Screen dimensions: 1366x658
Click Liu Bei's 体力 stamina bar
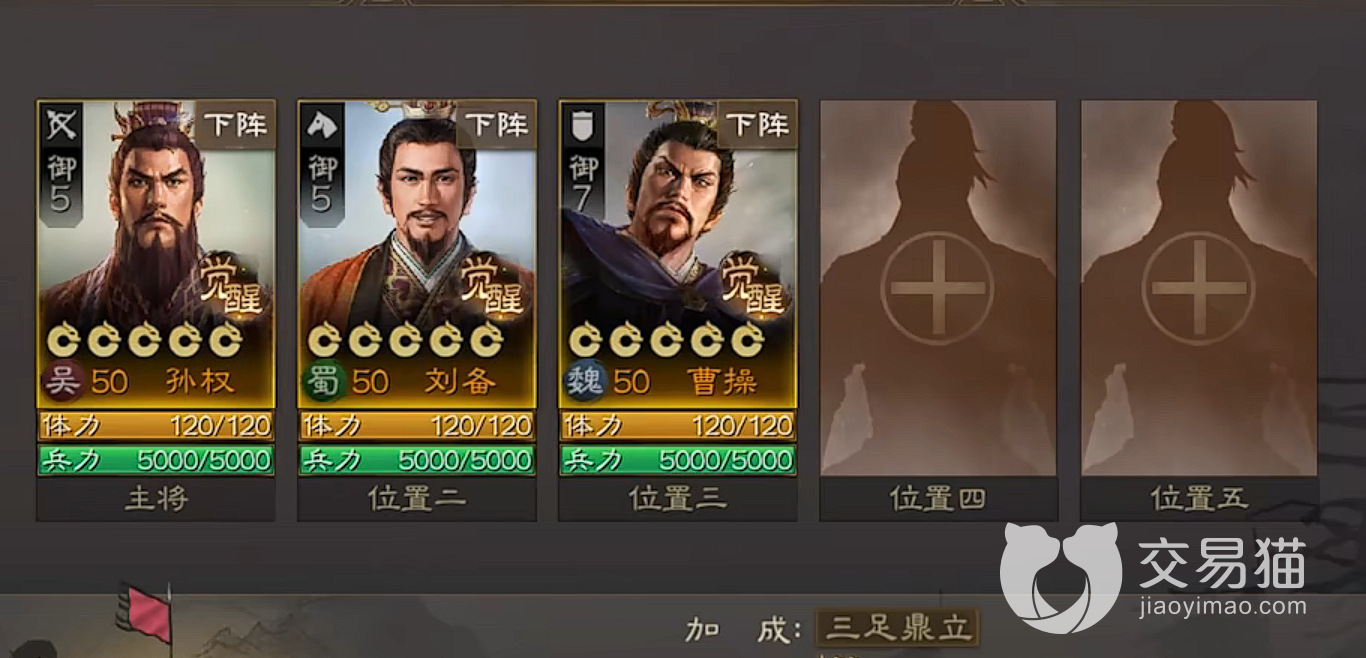click(417, 426)
